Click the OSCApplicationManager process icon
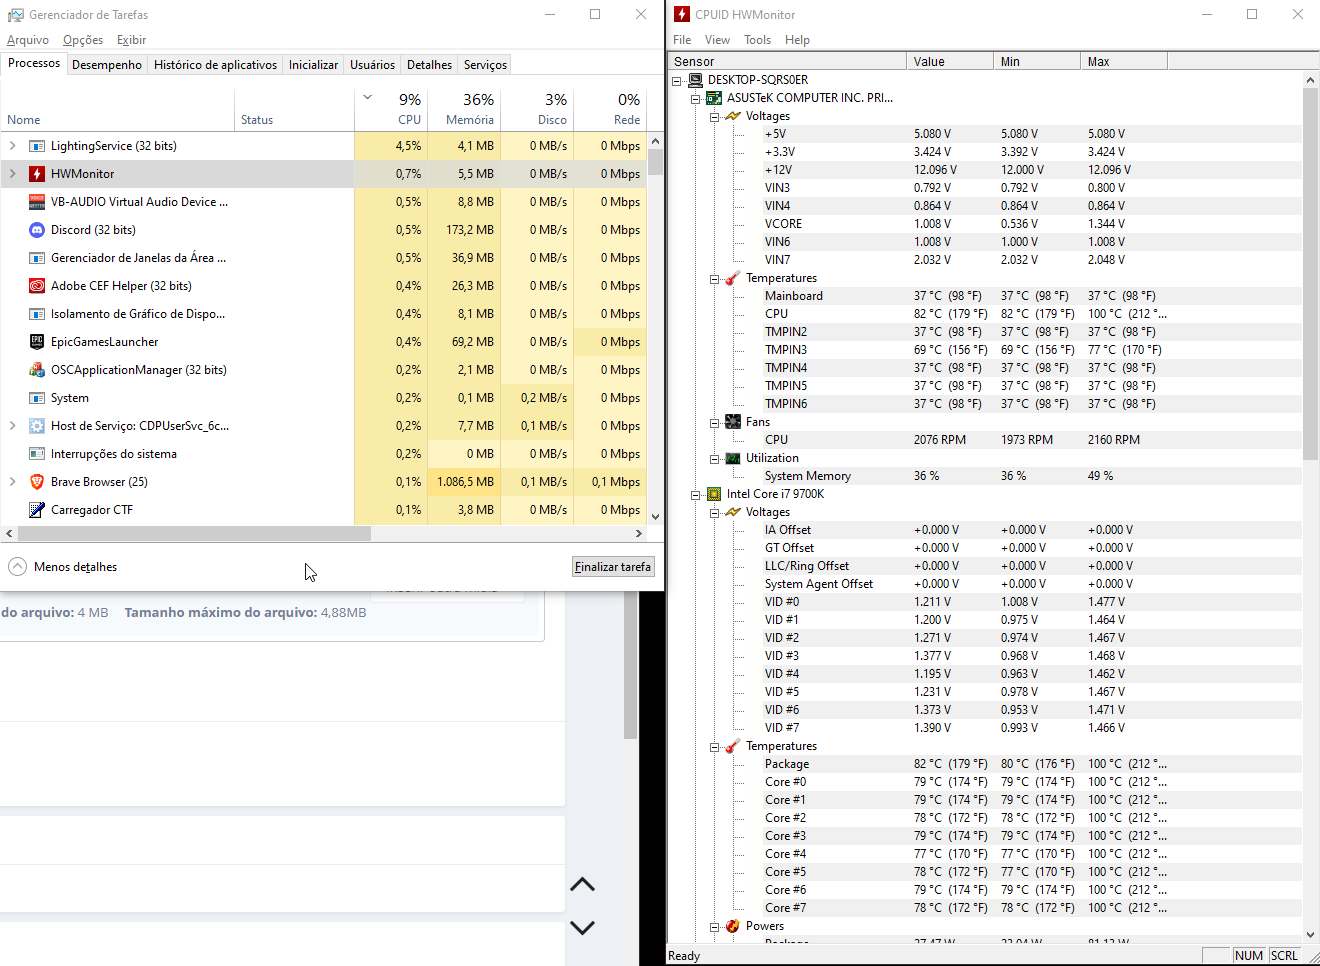The height and width of the screenshot is (966, 1320). 37,370
